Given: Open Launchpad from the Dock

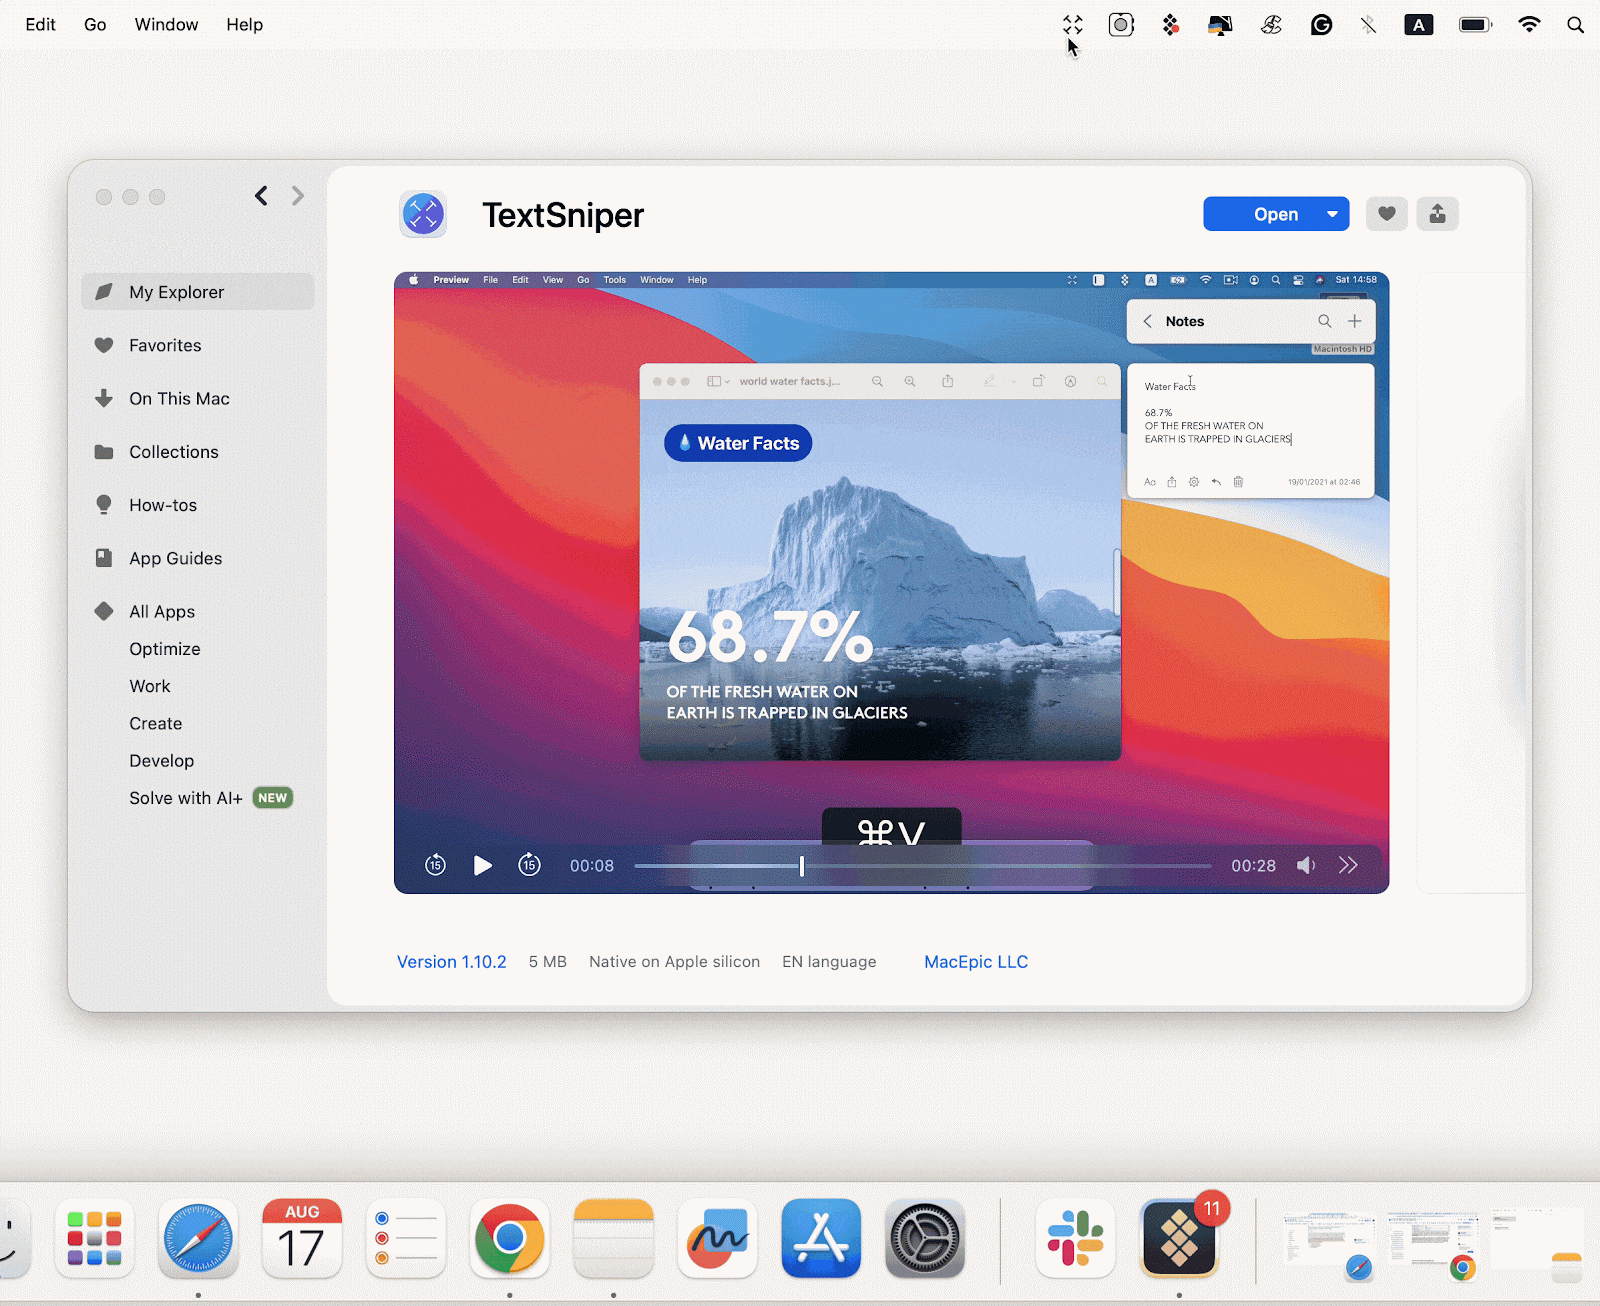Looking at the screenshot, I should click(x=95, y=1238).
